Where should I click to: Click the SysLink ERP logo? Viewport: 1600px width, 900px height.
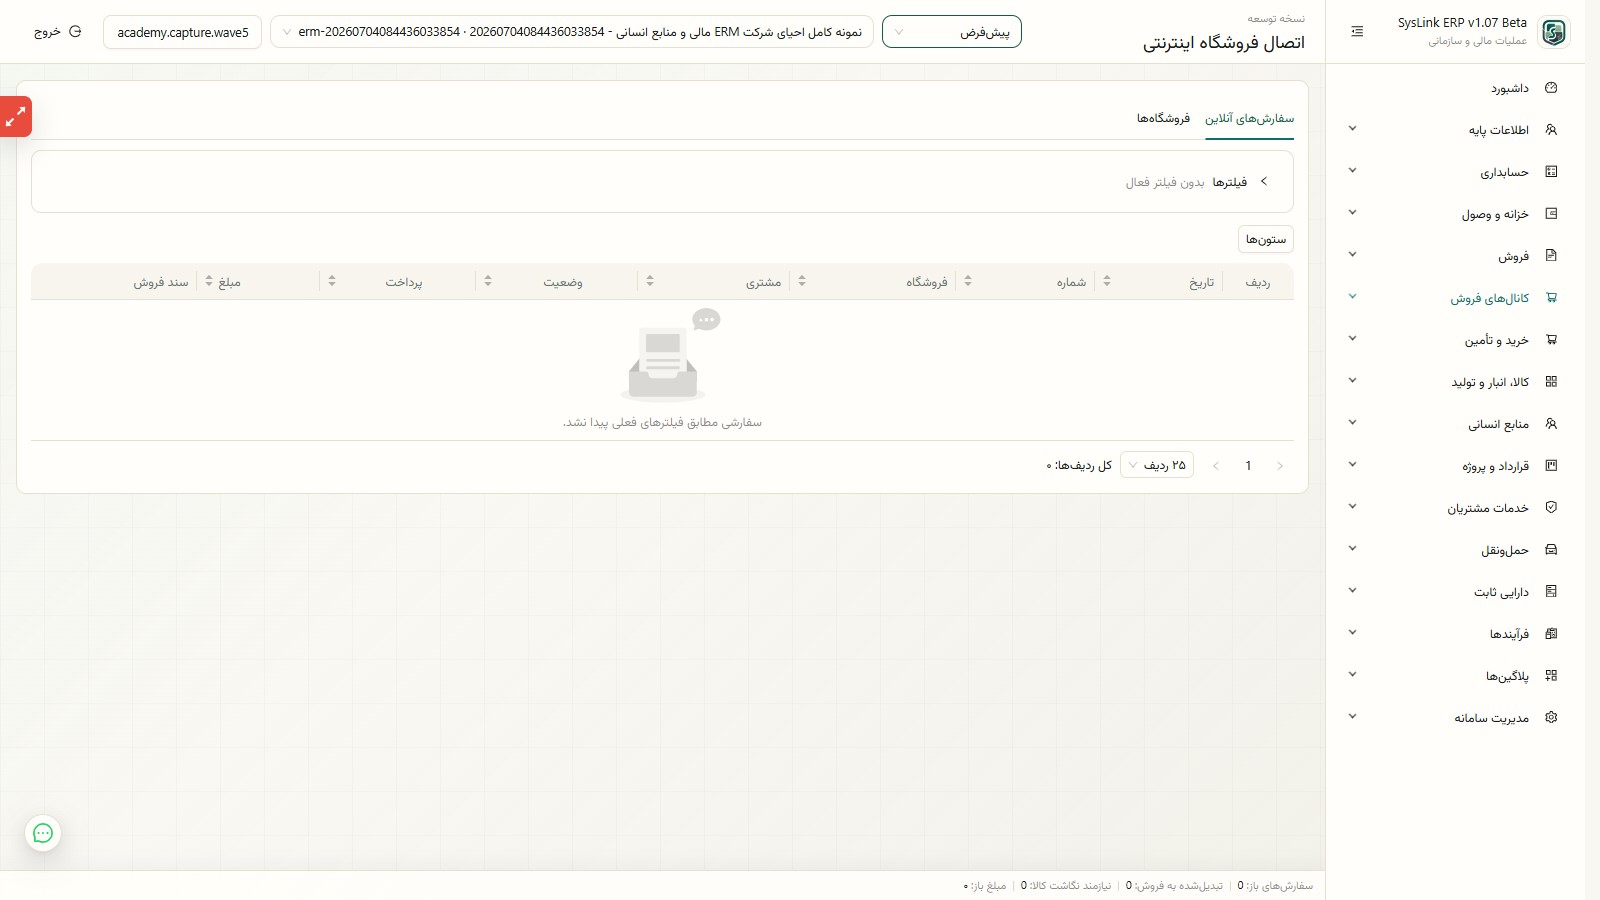(1553, 32)
